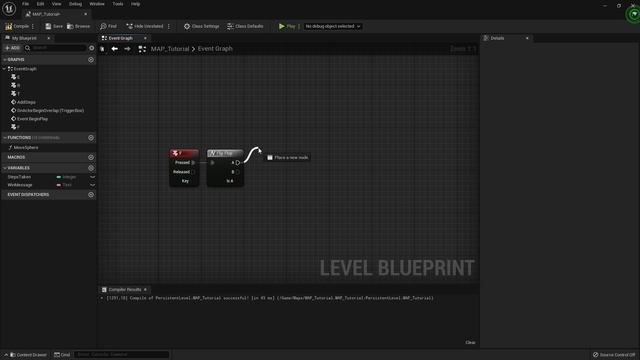Toggle Hide Unrelated nodes
Screen dimensions: 640x360
144,26
